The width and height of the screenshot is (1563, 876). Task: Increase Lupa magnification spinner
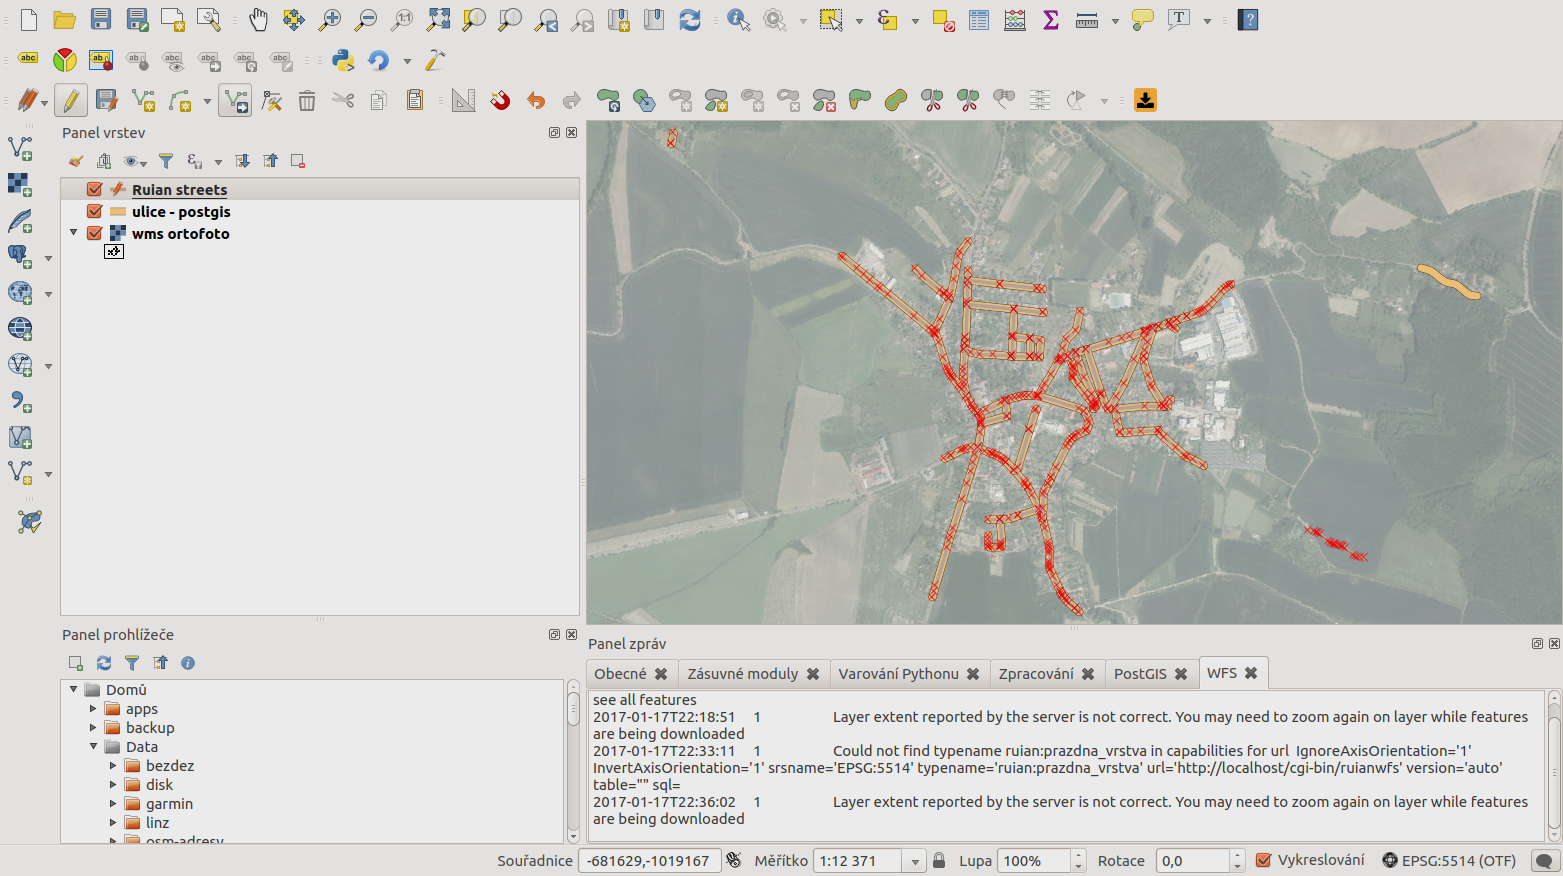click(x=1078, y=855)
